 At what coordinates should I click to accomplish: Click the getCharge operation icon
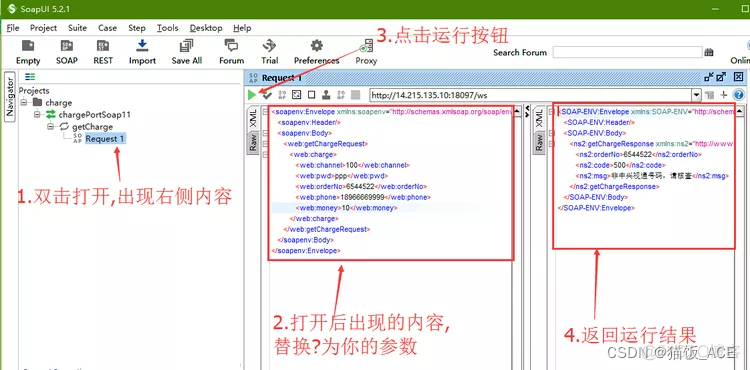[64, 127]
